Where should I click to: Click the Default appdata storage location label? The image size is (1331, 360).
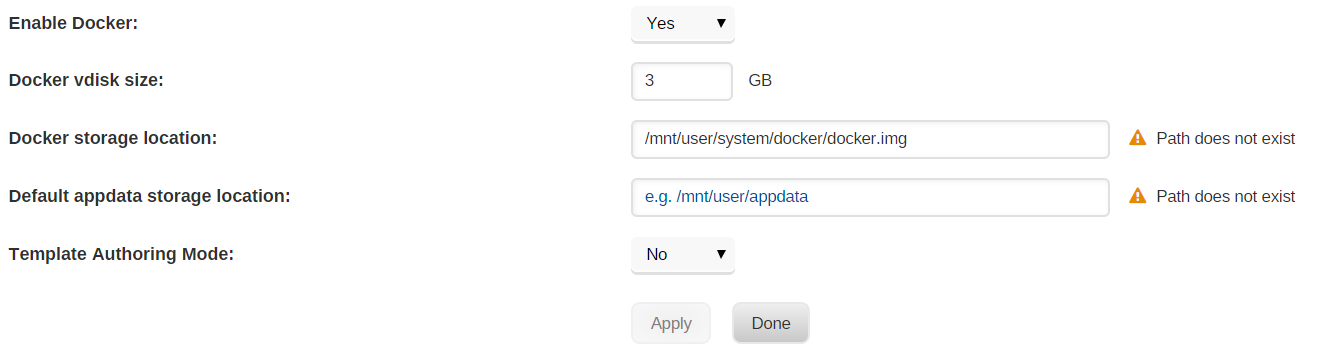click(149, 196)
